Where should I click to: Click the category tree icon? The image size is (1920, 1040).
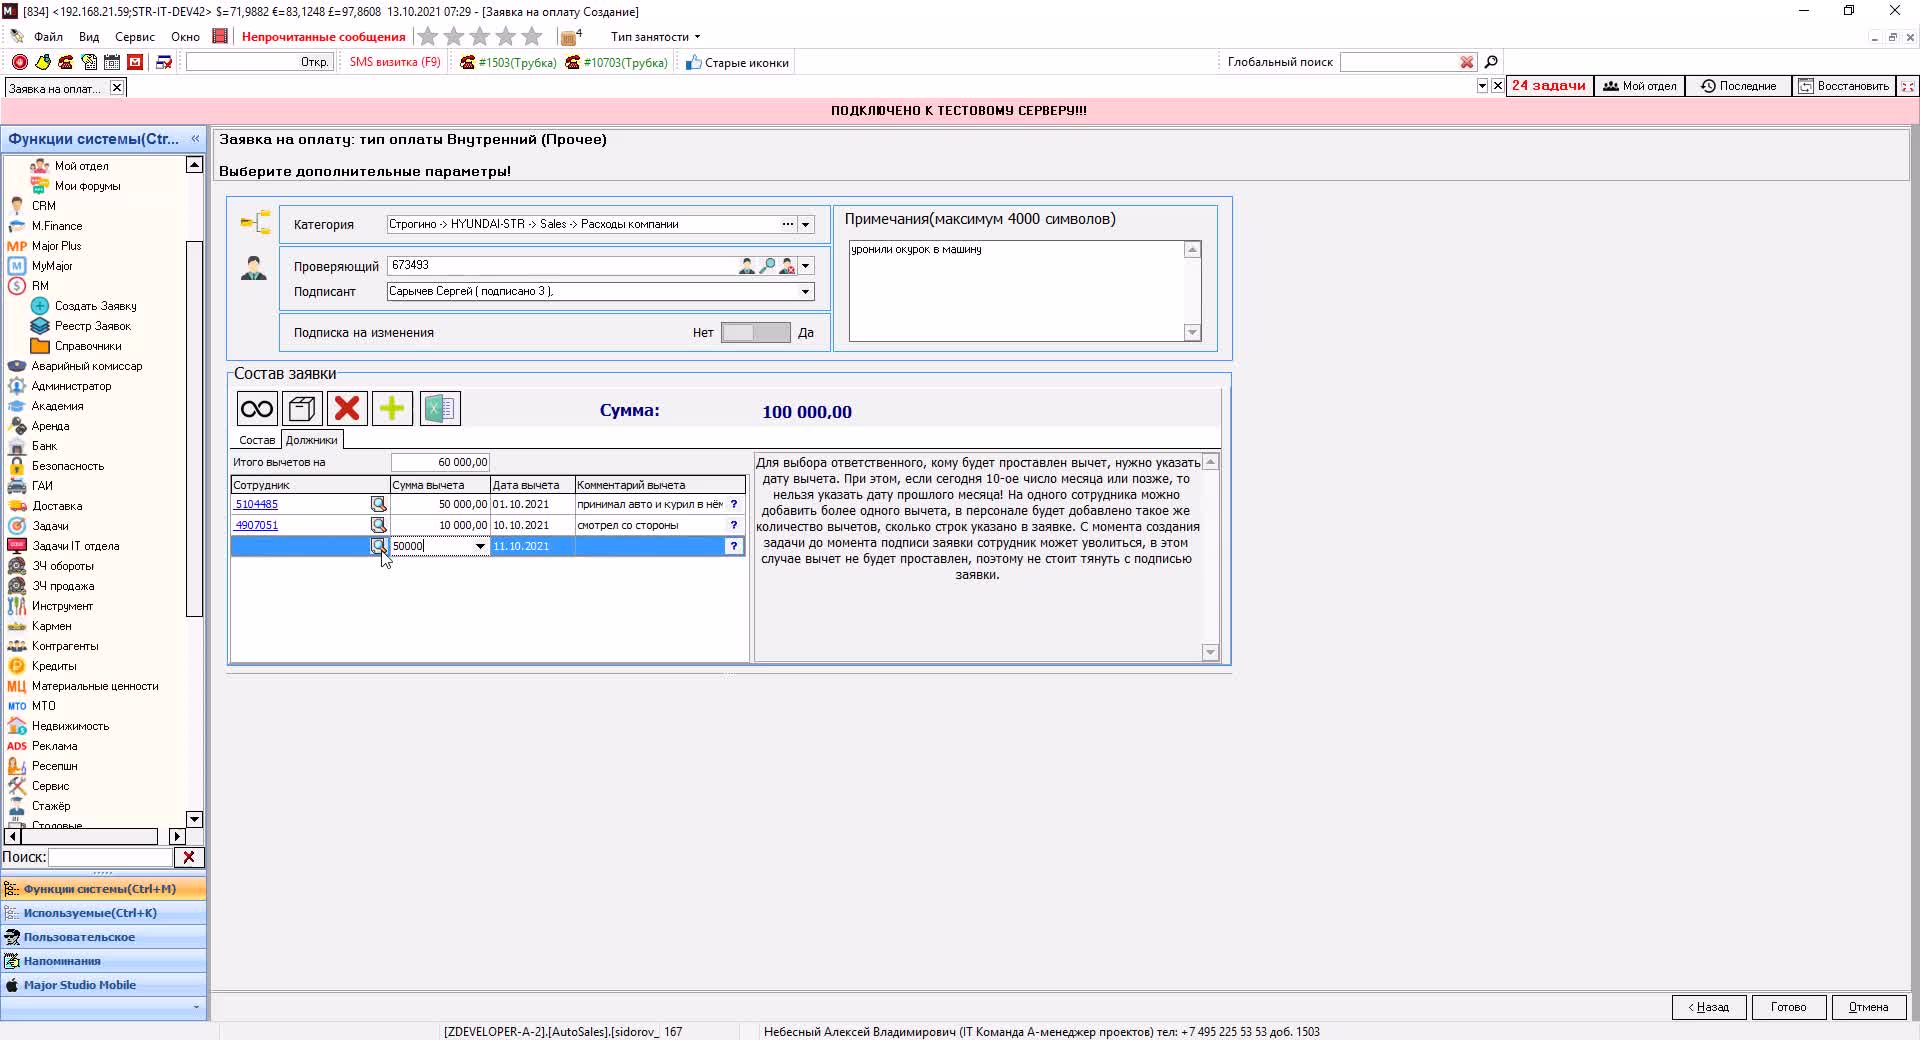(256, 222)
